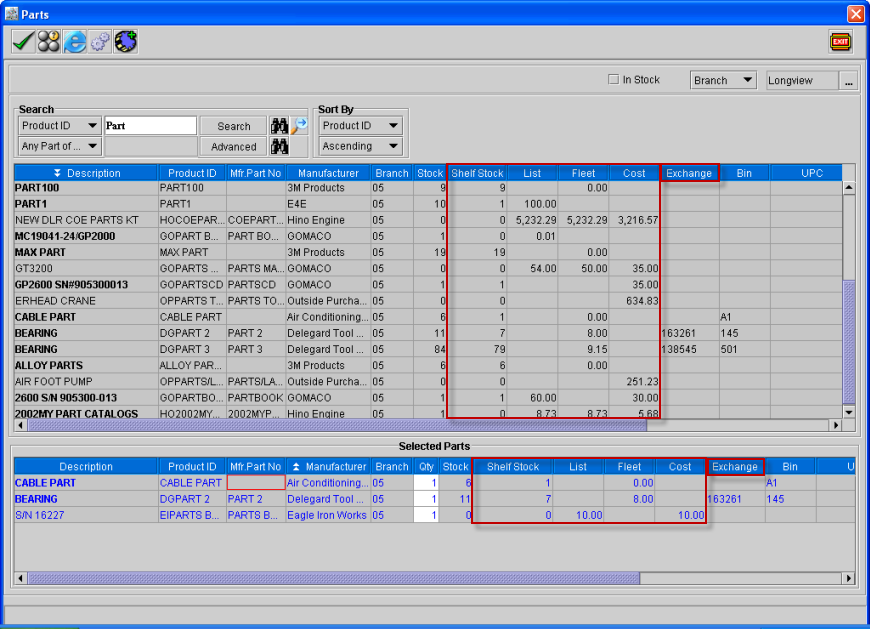Click Selected Parts horizontal scrollbar thumb
The height and width of the screenshot is (629, 870).
(x=334, y=579)
